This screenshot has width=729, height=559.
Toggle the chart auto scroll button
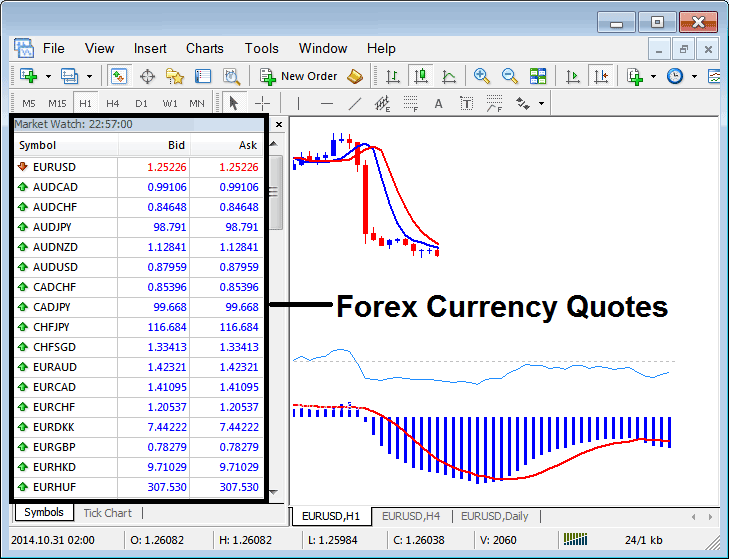pyautogui.click(x=573, y=76)
